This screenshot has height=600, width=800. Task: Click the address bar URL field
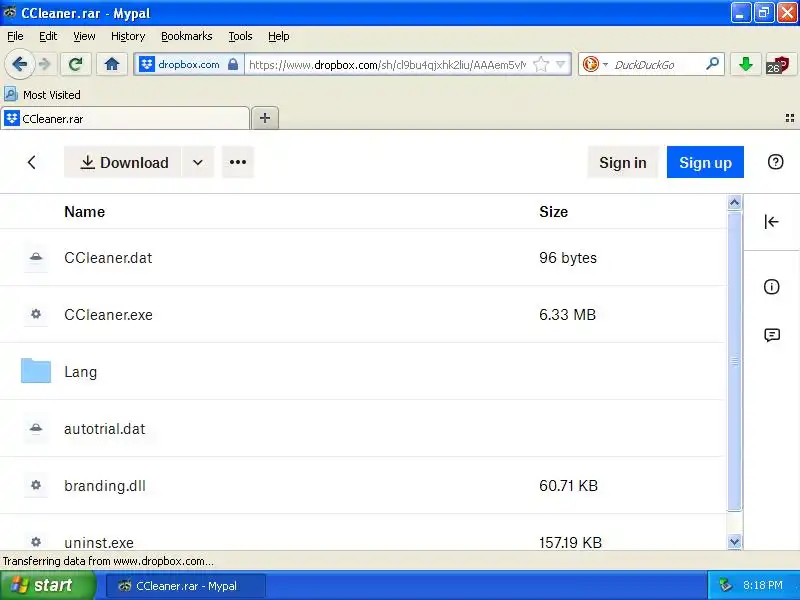point(388,64)
